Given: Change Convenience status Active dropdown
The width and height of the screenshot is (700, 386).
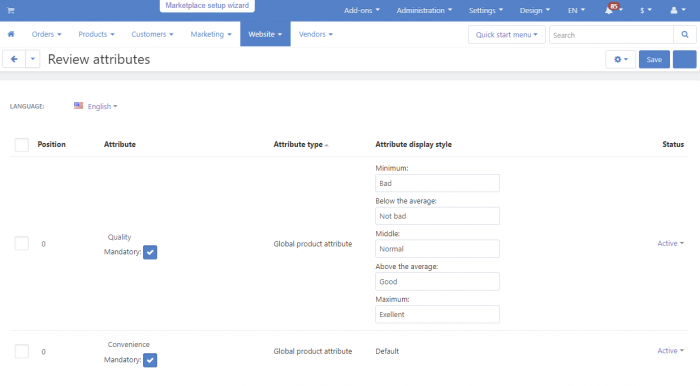Looking at the screenshot, I should click(x=670, y=351).
